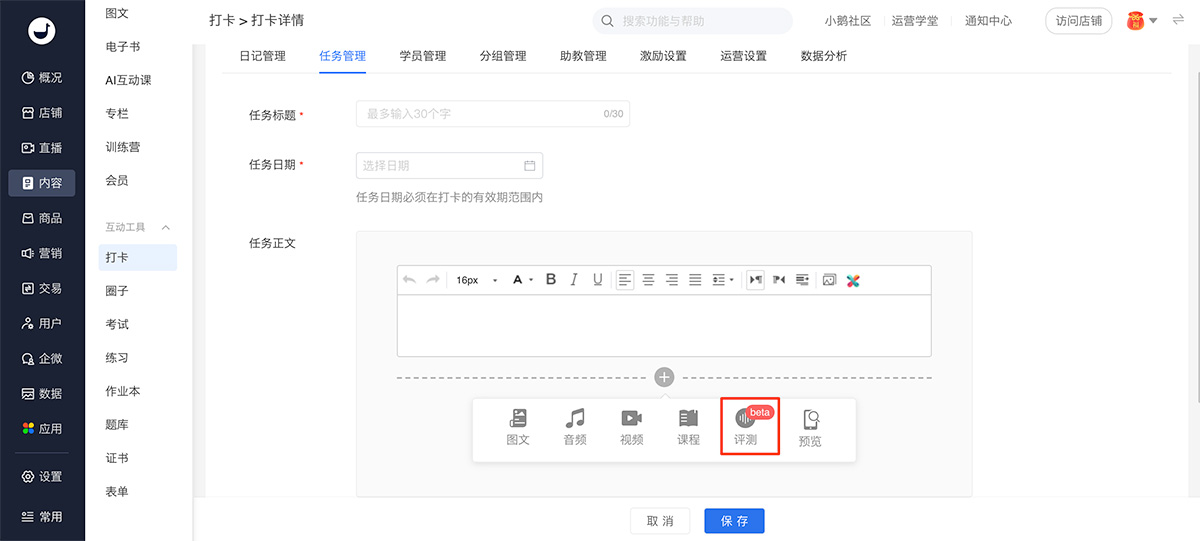Viewport: 1200px width, 541px height.
Task: Toggle italic formatting in the editor
Action: (574, 280)
